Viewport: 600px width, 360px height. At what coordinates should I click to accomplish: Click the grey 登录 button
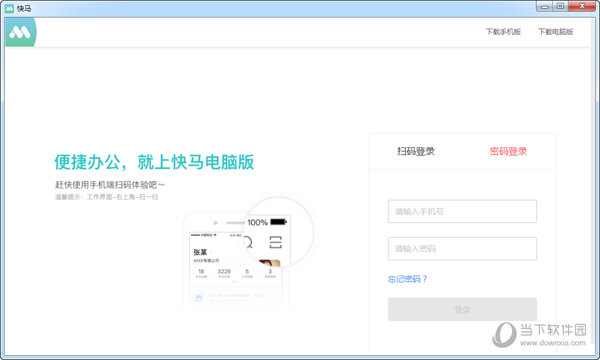(462, 310)
